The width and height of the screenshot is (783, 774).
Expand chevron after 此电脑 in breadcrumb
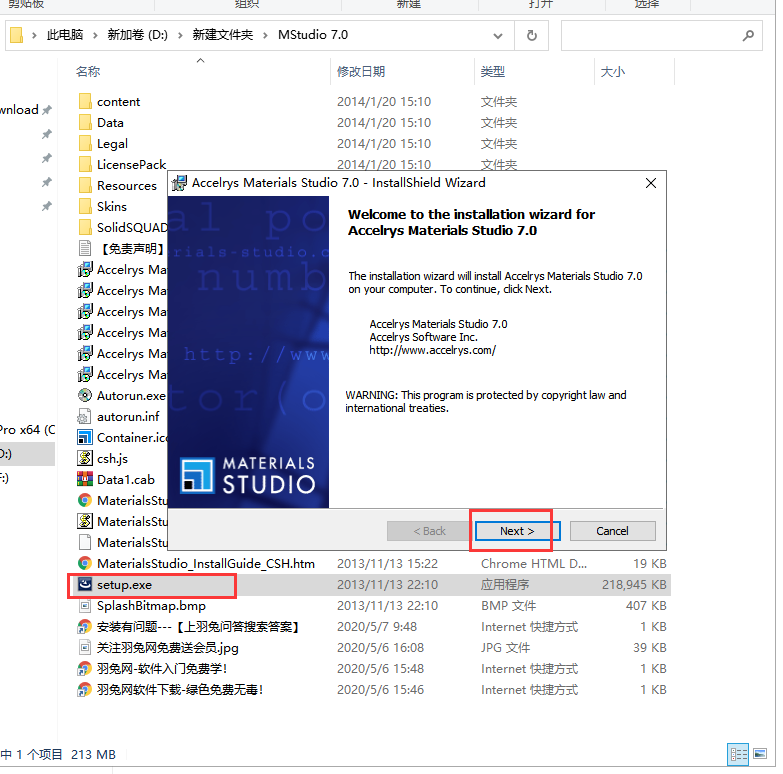[95, 35]
